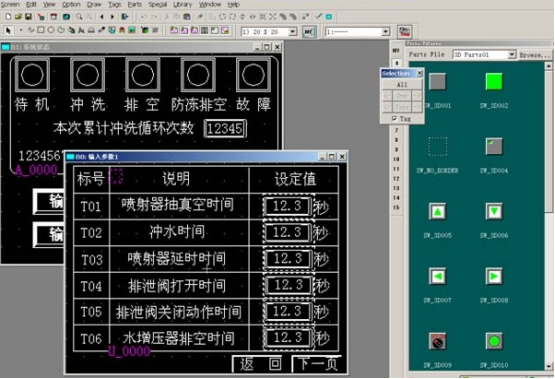Pick the SW_3D001 gray switch part
This screenshot has height=379, width=555.
click(x=437, y=82)
